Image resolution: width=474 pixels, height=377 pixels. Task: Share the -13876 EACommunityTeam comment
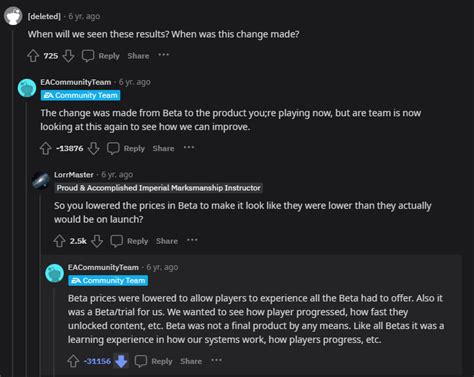163,148
